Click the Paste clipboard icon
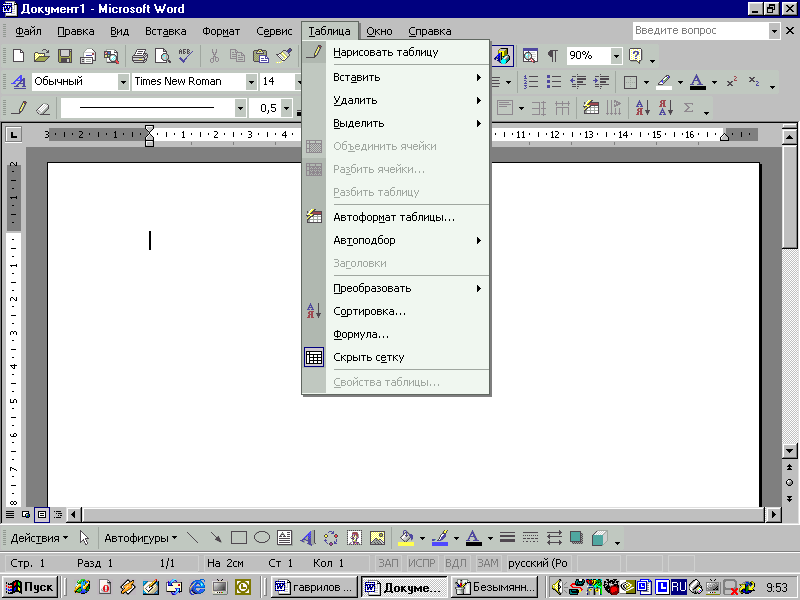 click(x=261, y=56)
